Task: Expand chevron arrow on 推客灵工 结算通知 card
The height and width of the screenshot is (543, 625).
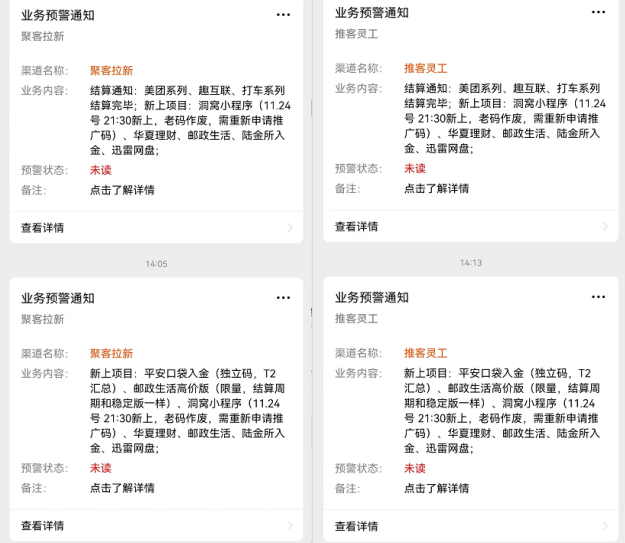Action: [x=604, y=227]
